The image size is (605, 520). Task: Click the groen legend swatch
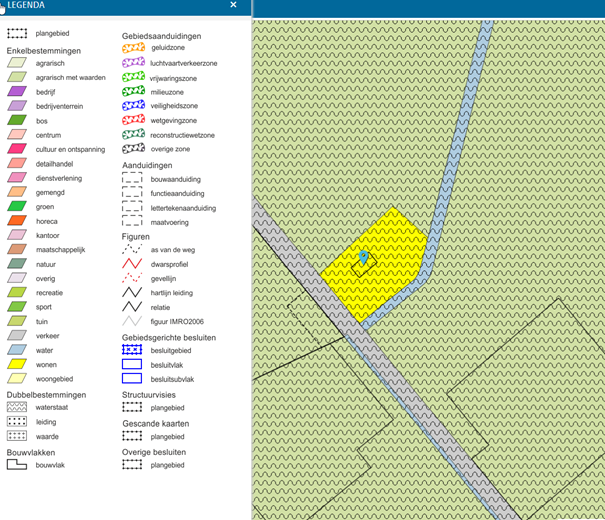click(17, 206)
